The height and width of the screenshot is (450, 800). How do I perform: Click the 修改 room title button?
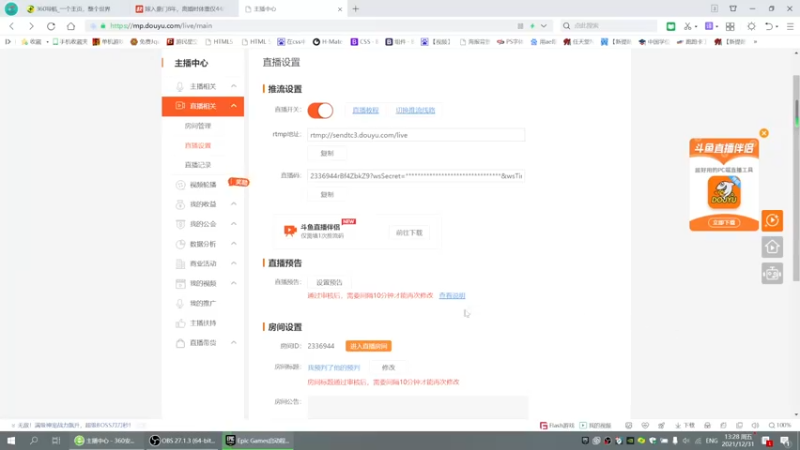389,367
